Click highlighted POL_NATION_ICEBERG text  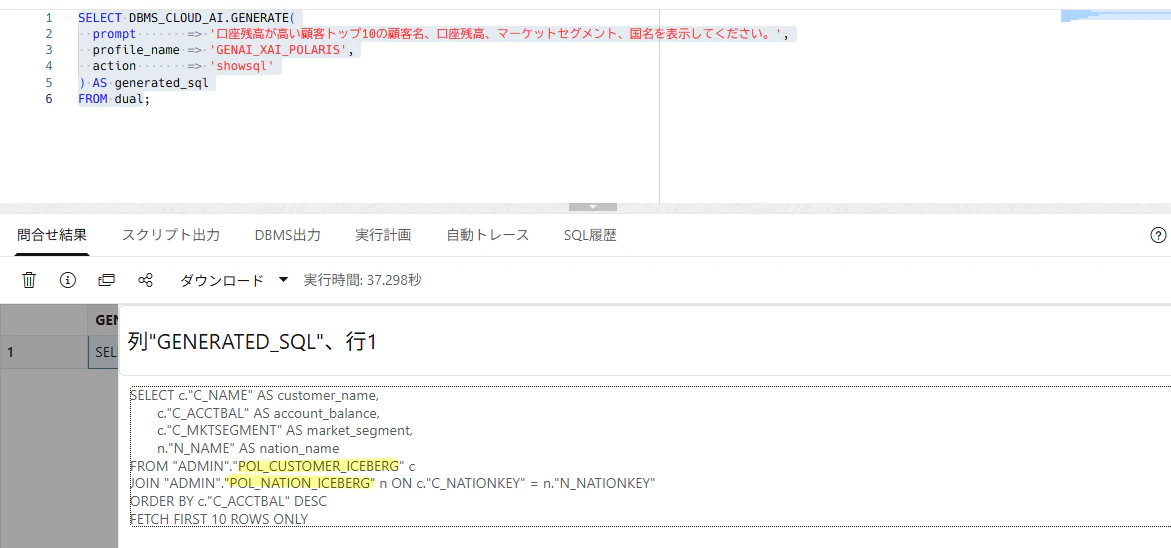click(299, 483)
